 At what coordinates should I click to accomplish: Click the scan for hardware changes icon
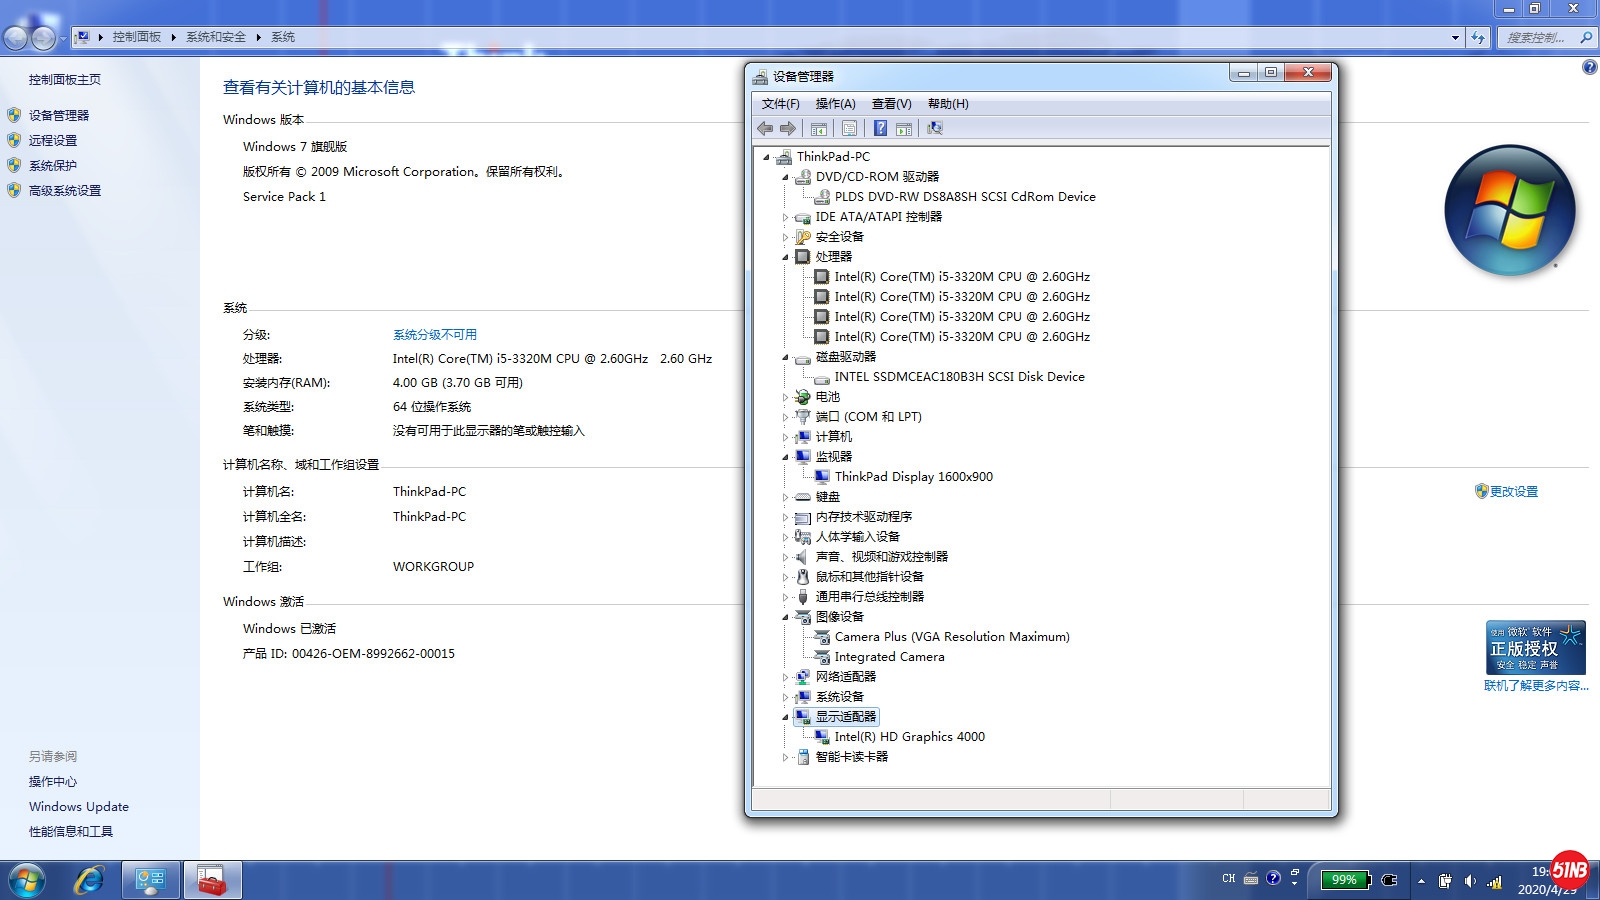[934, 128]
